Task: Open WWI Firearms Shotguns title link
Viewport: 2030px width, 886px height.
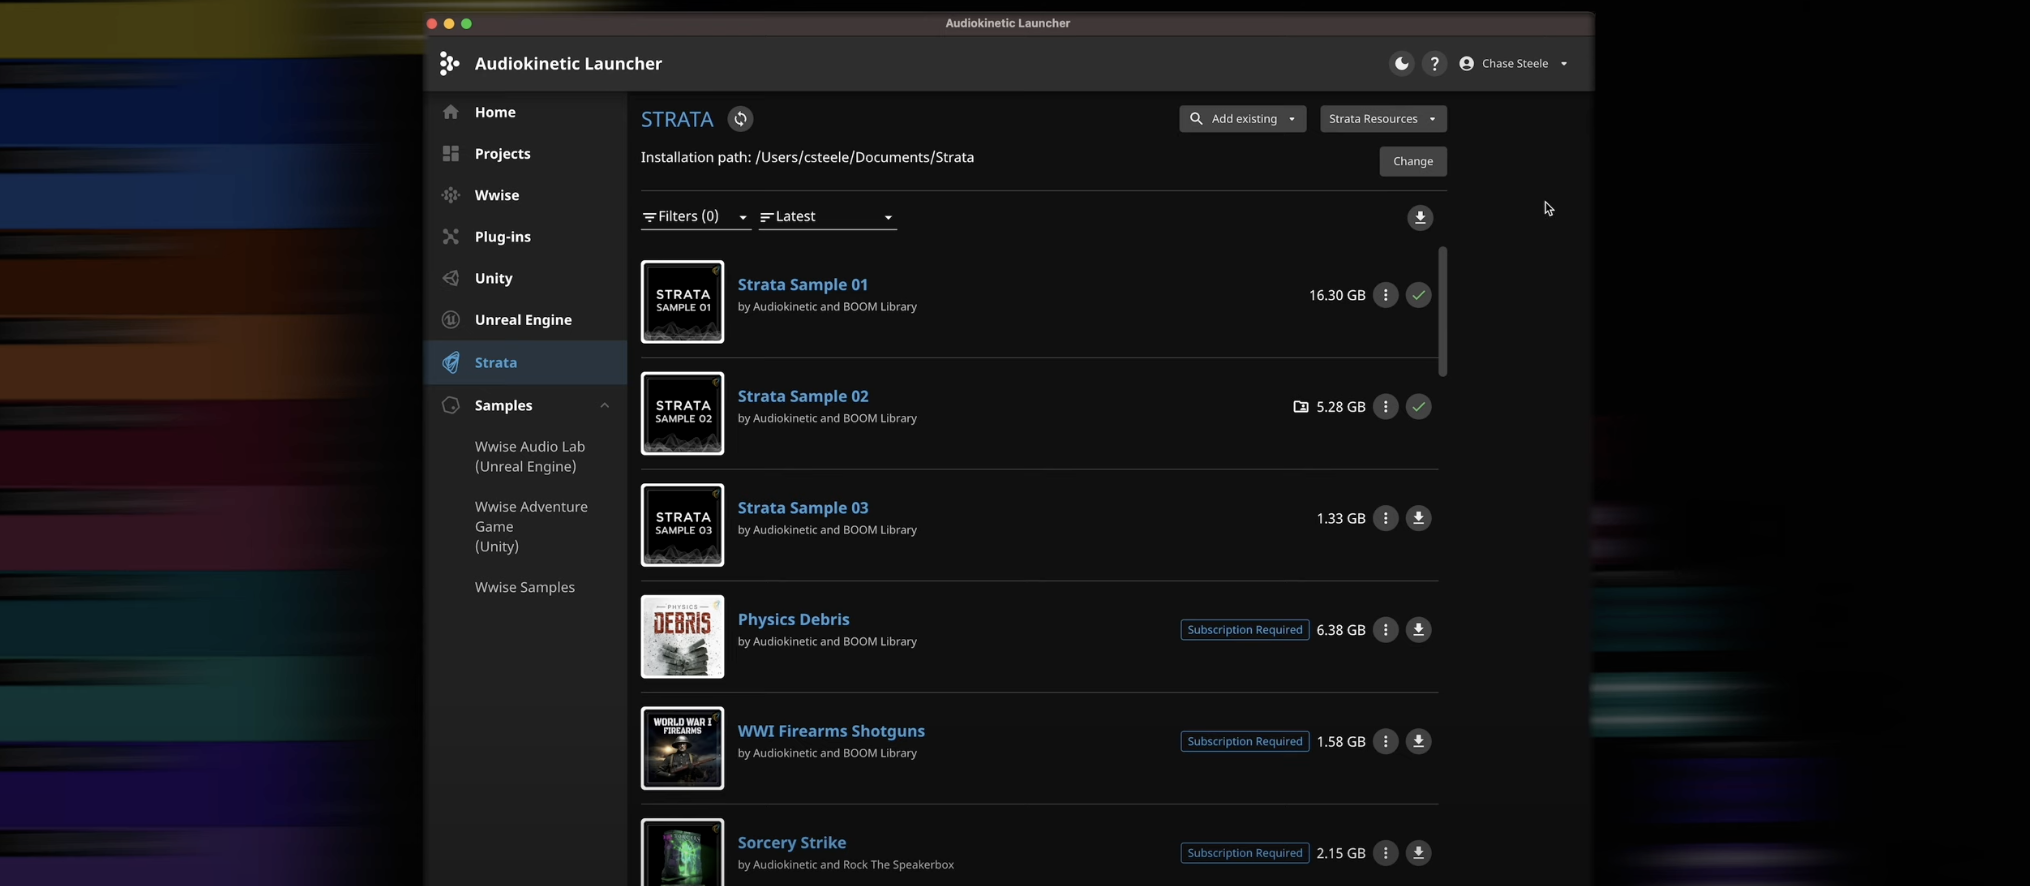Action: coord(831,731)
